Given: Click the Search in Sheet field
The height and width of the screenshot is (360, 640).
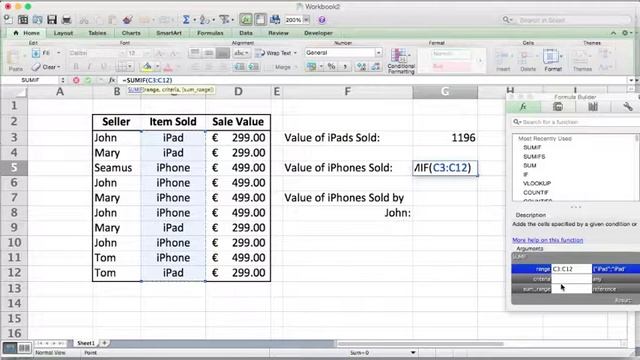Looking at the screenshot, I should coord(567,20).
